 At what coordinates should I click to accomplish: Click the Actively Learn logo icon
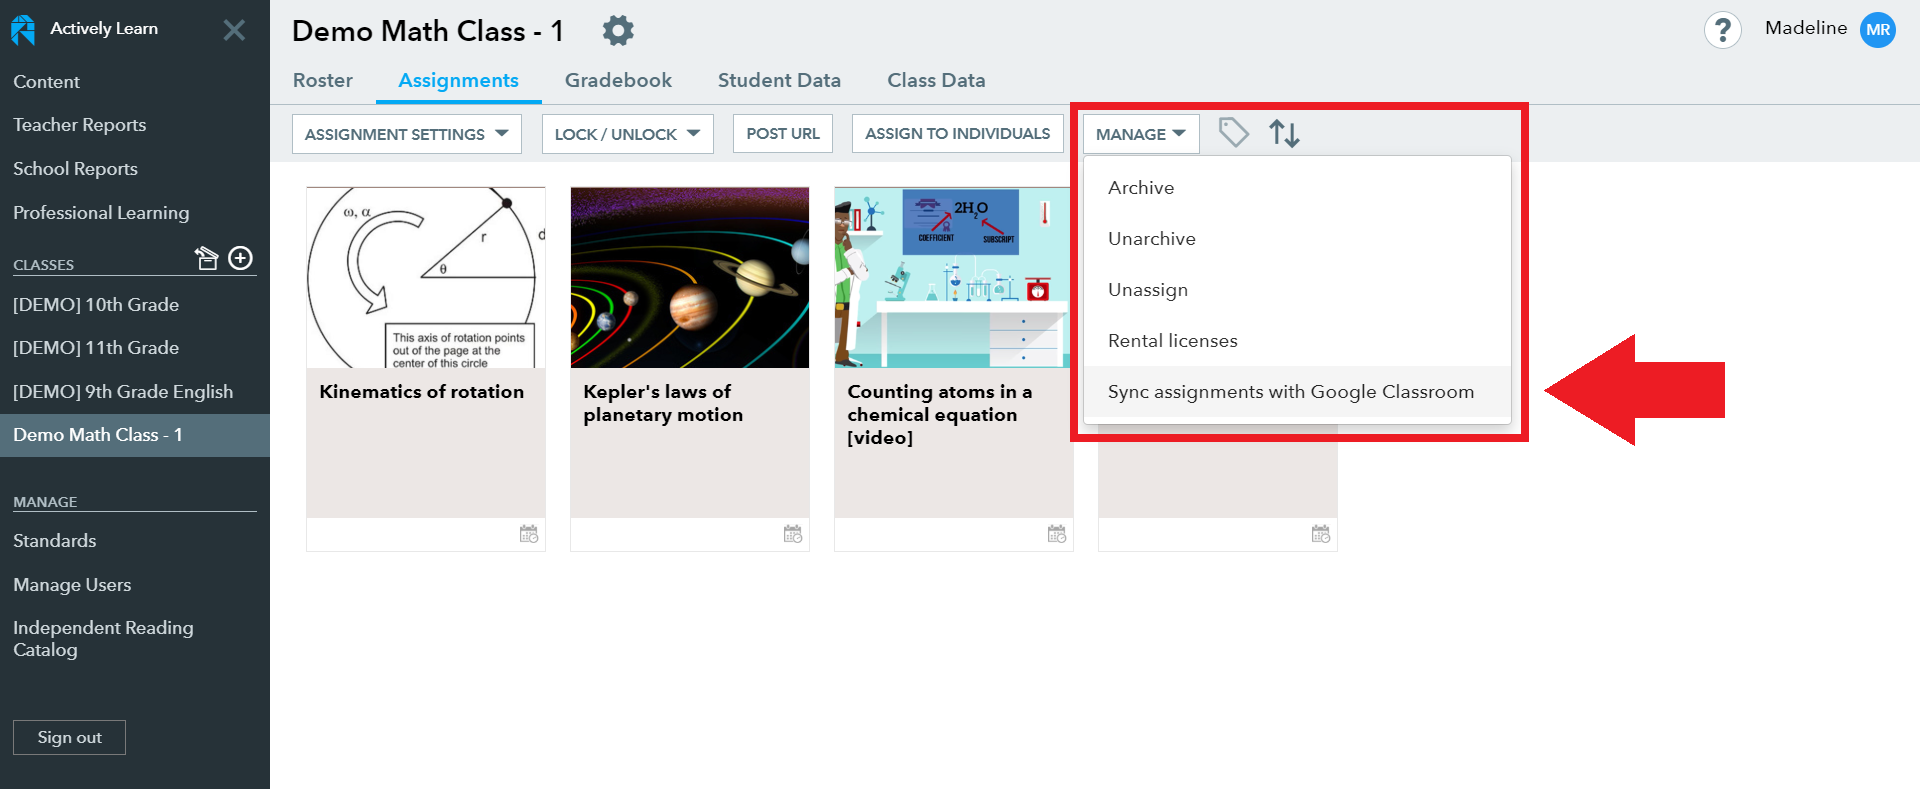[23, 30]
